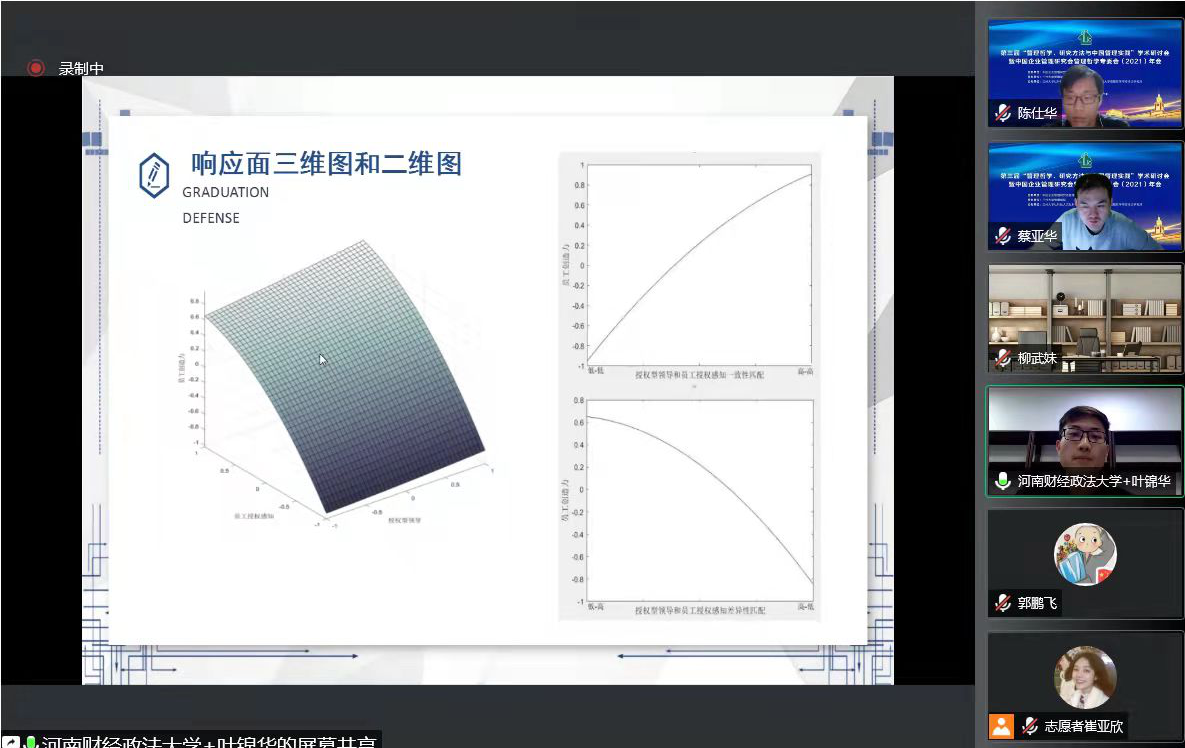Image resolution: width=1185 pixels, height=748 pixels.
Task: Click the share arrow icon in bottom-left label
Action: (10, 743)
